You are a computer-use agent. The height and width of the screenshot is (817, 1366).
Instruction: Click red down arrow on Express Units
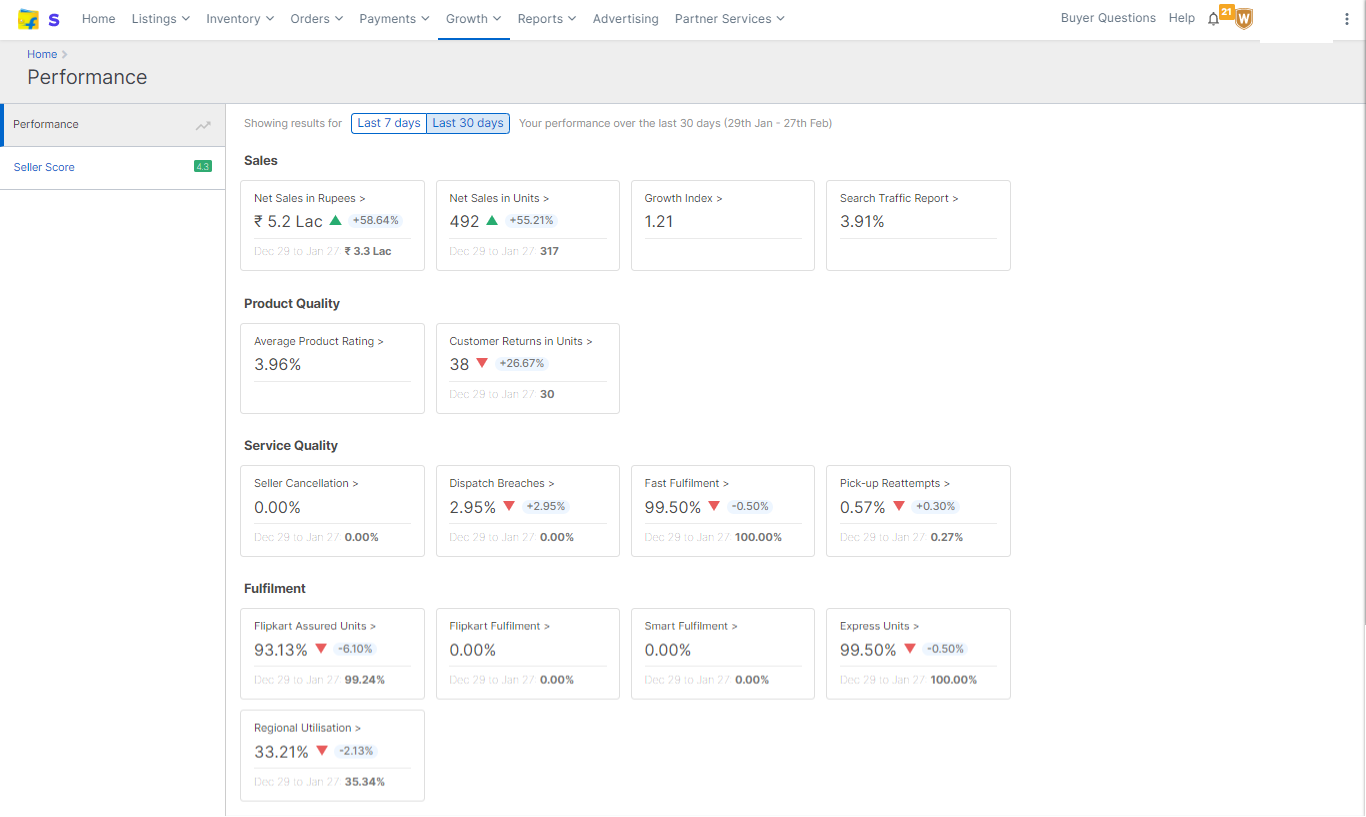coord(910,649)
